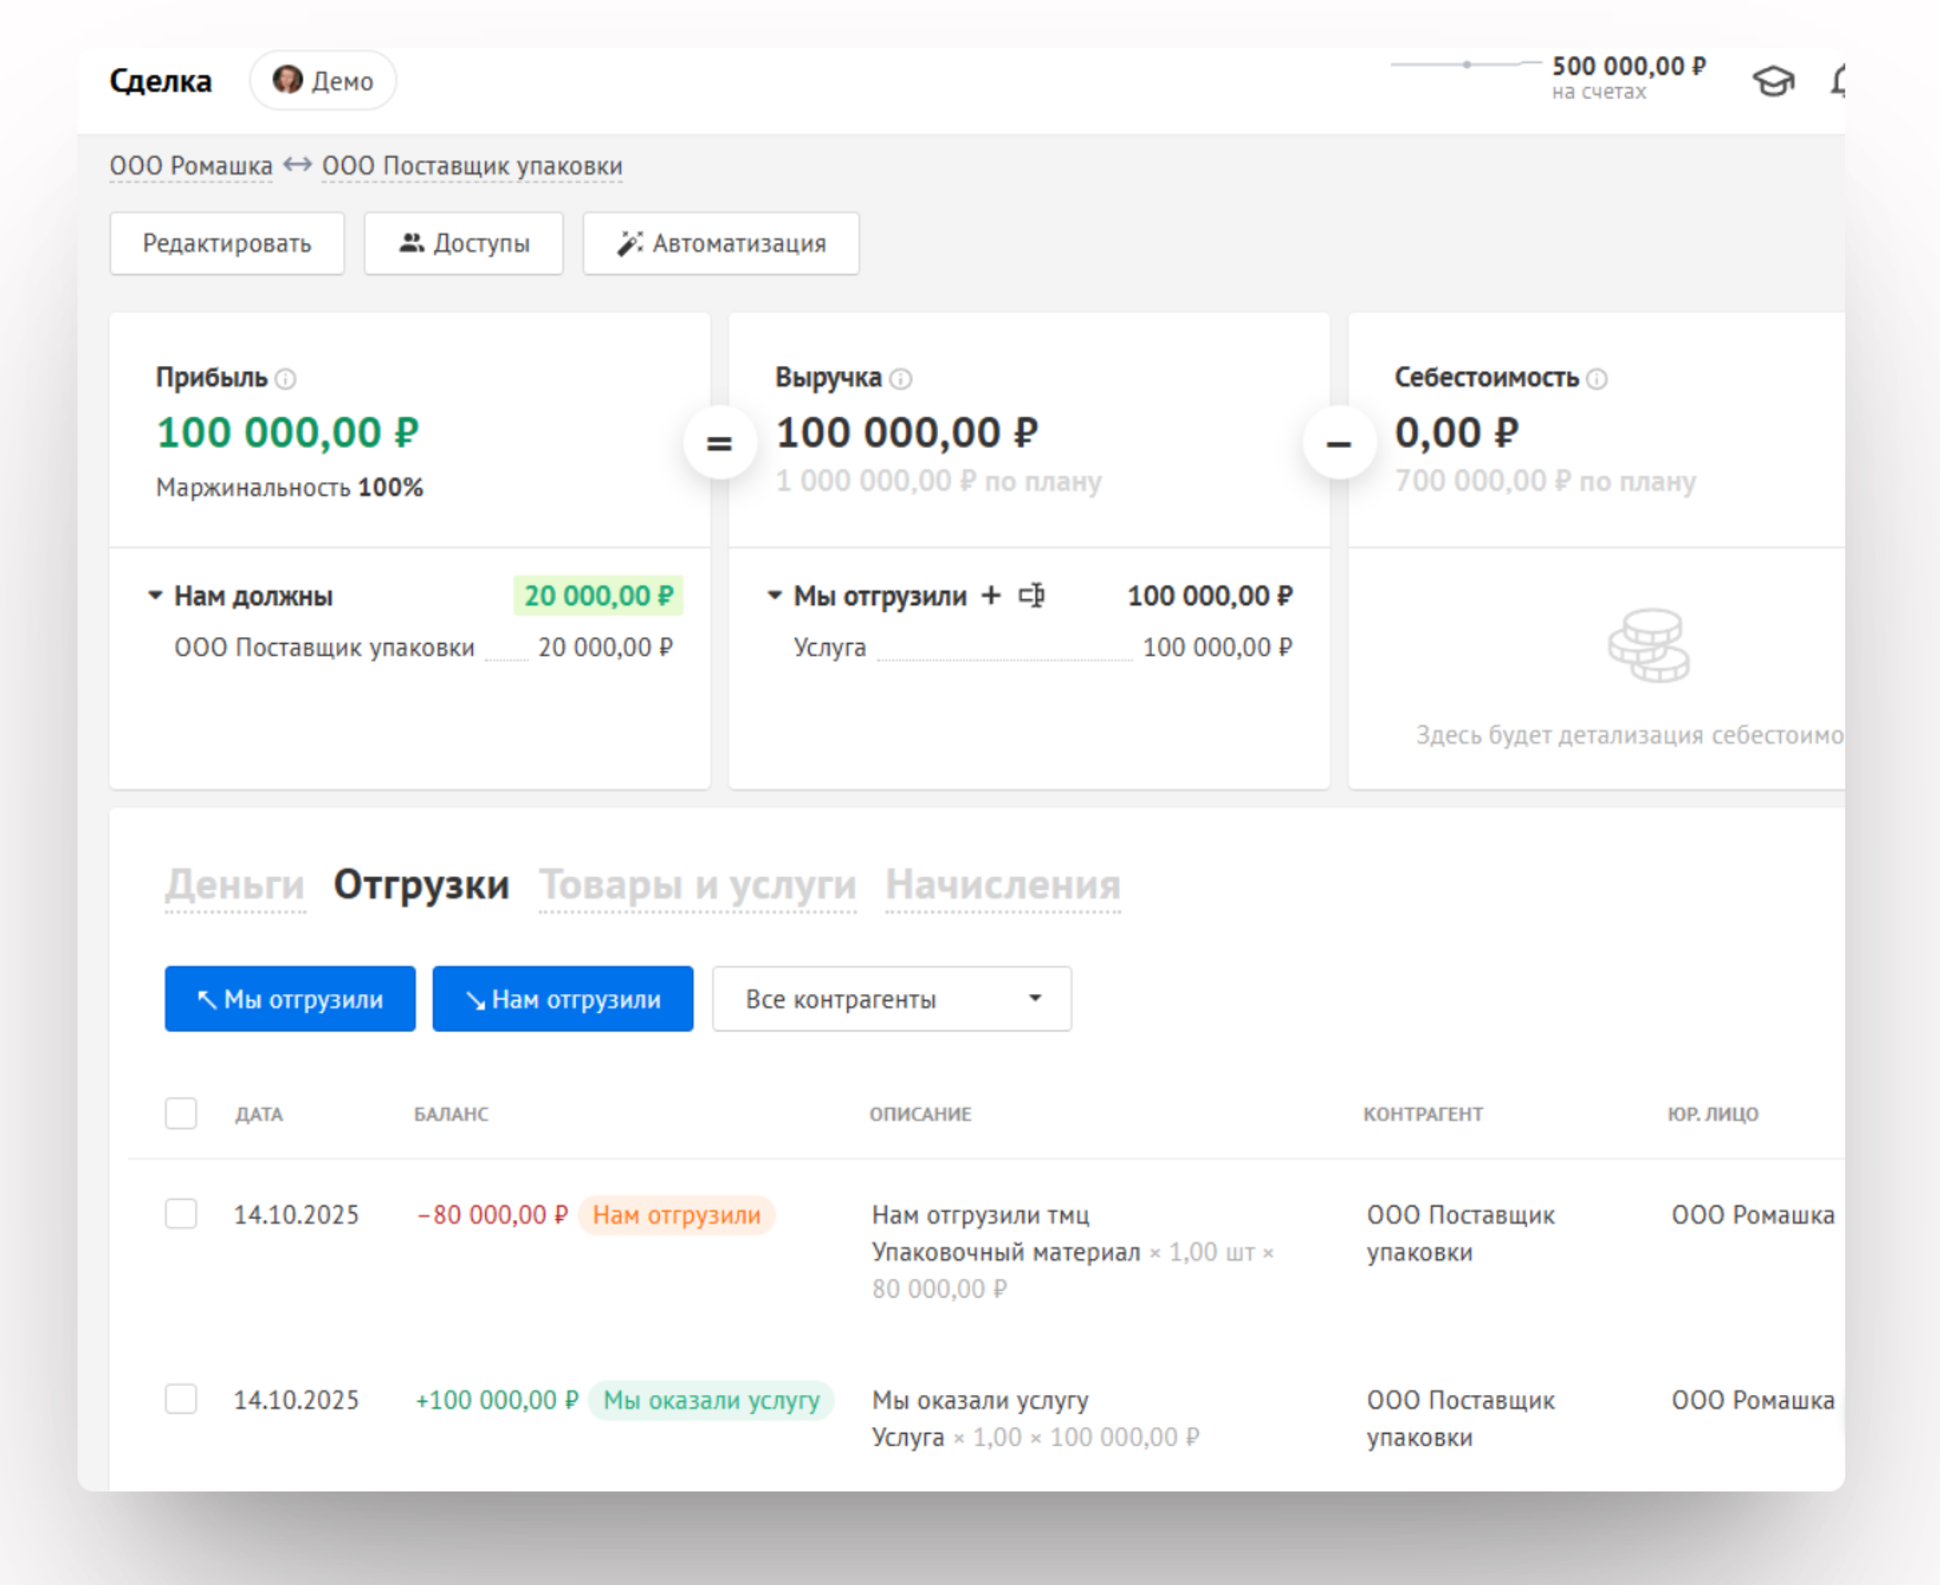Click the split icon beside Мы отгрузили

[x=1031, y=596]
